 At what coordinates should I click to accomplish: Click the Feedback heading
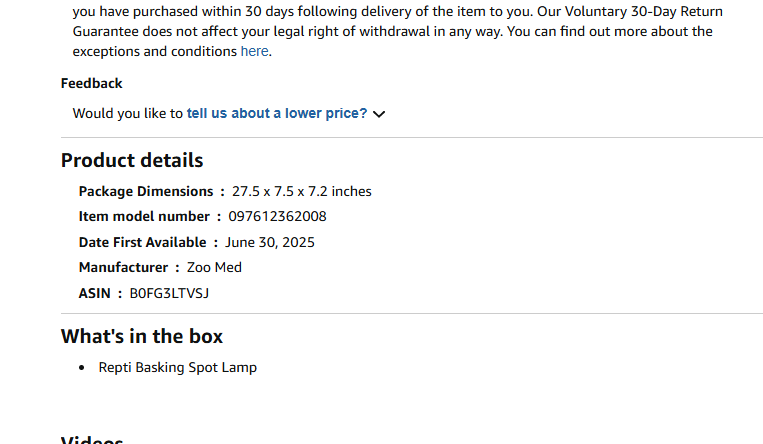(x=92, y=83)
